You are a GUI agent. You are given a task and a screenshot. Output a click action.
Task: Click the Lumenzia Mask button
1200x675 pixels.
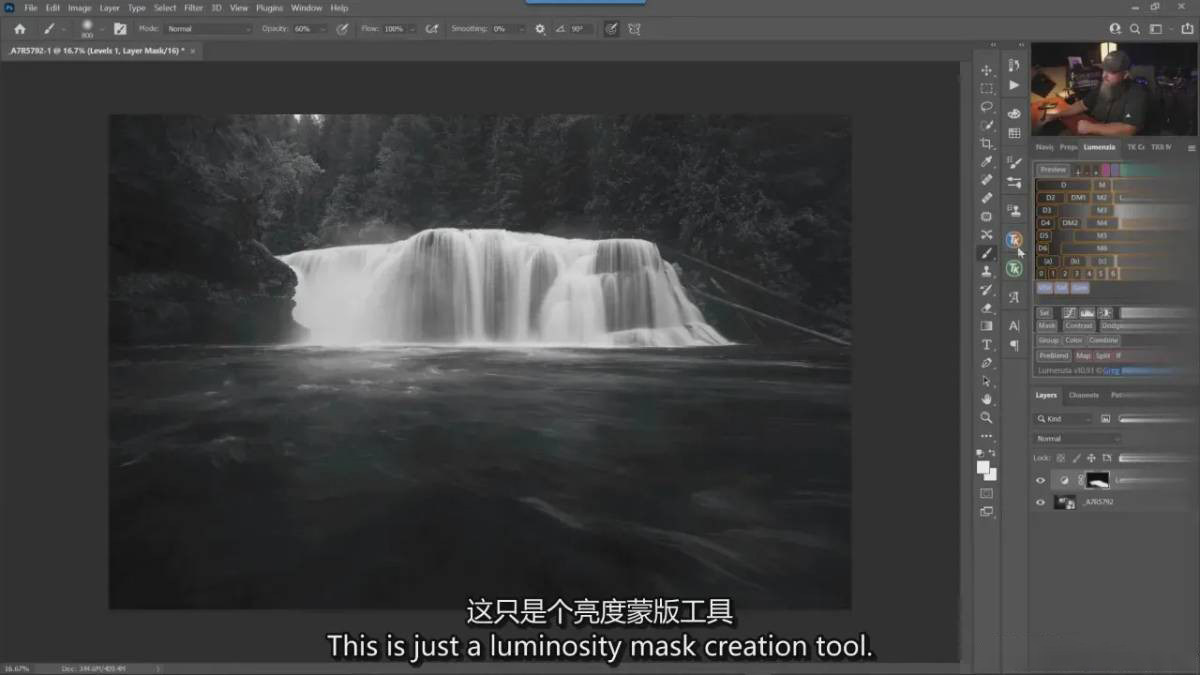click(1047, 326)
